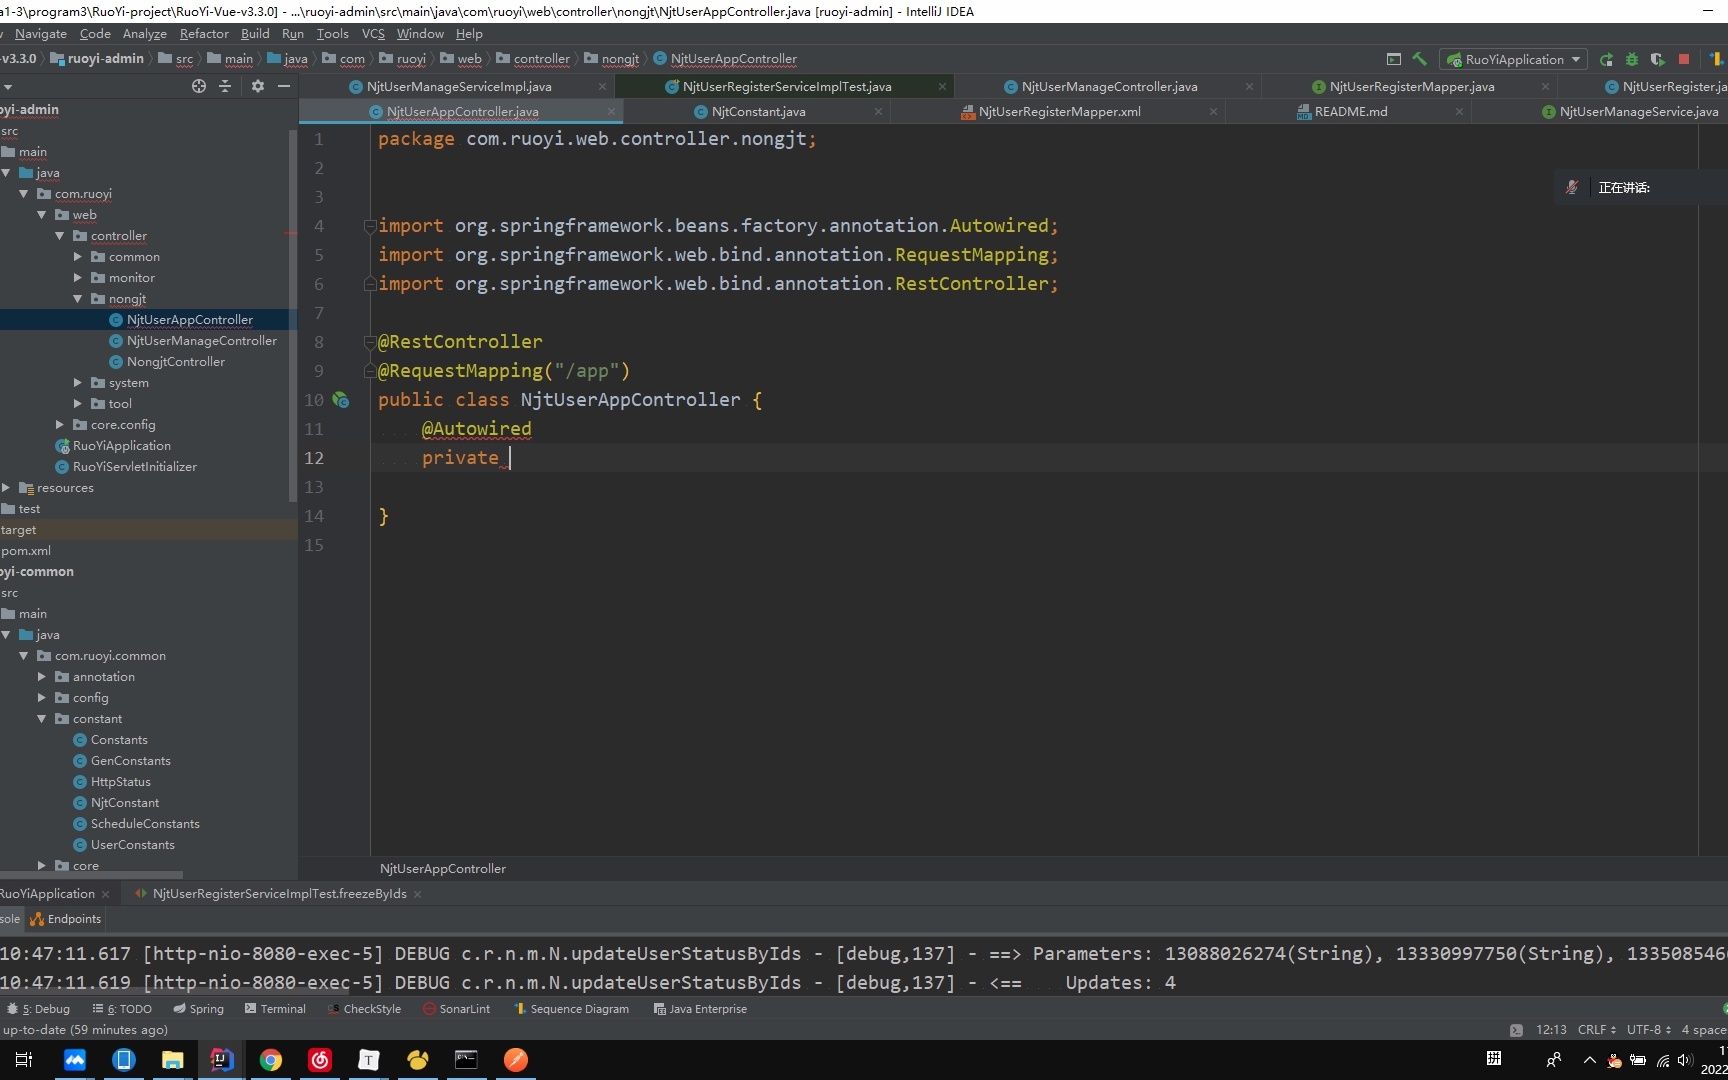Viewport: 1728px width, 1080px height.
Task: Collapse the controller folder in project tree
Action: 60,236
